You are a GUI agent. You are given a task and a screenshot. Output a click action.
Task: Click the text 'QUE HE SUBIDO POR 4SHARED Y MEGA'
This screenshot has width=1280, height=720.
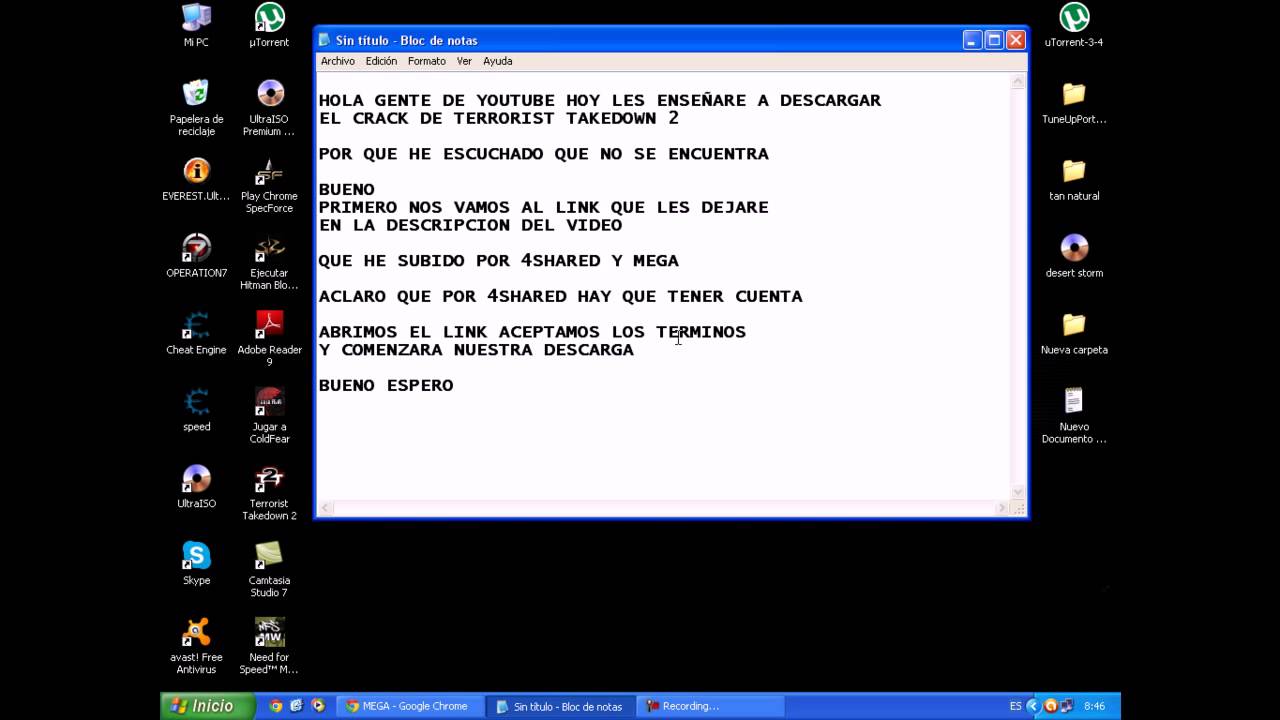pyautogui.click(x=498, y=261)
